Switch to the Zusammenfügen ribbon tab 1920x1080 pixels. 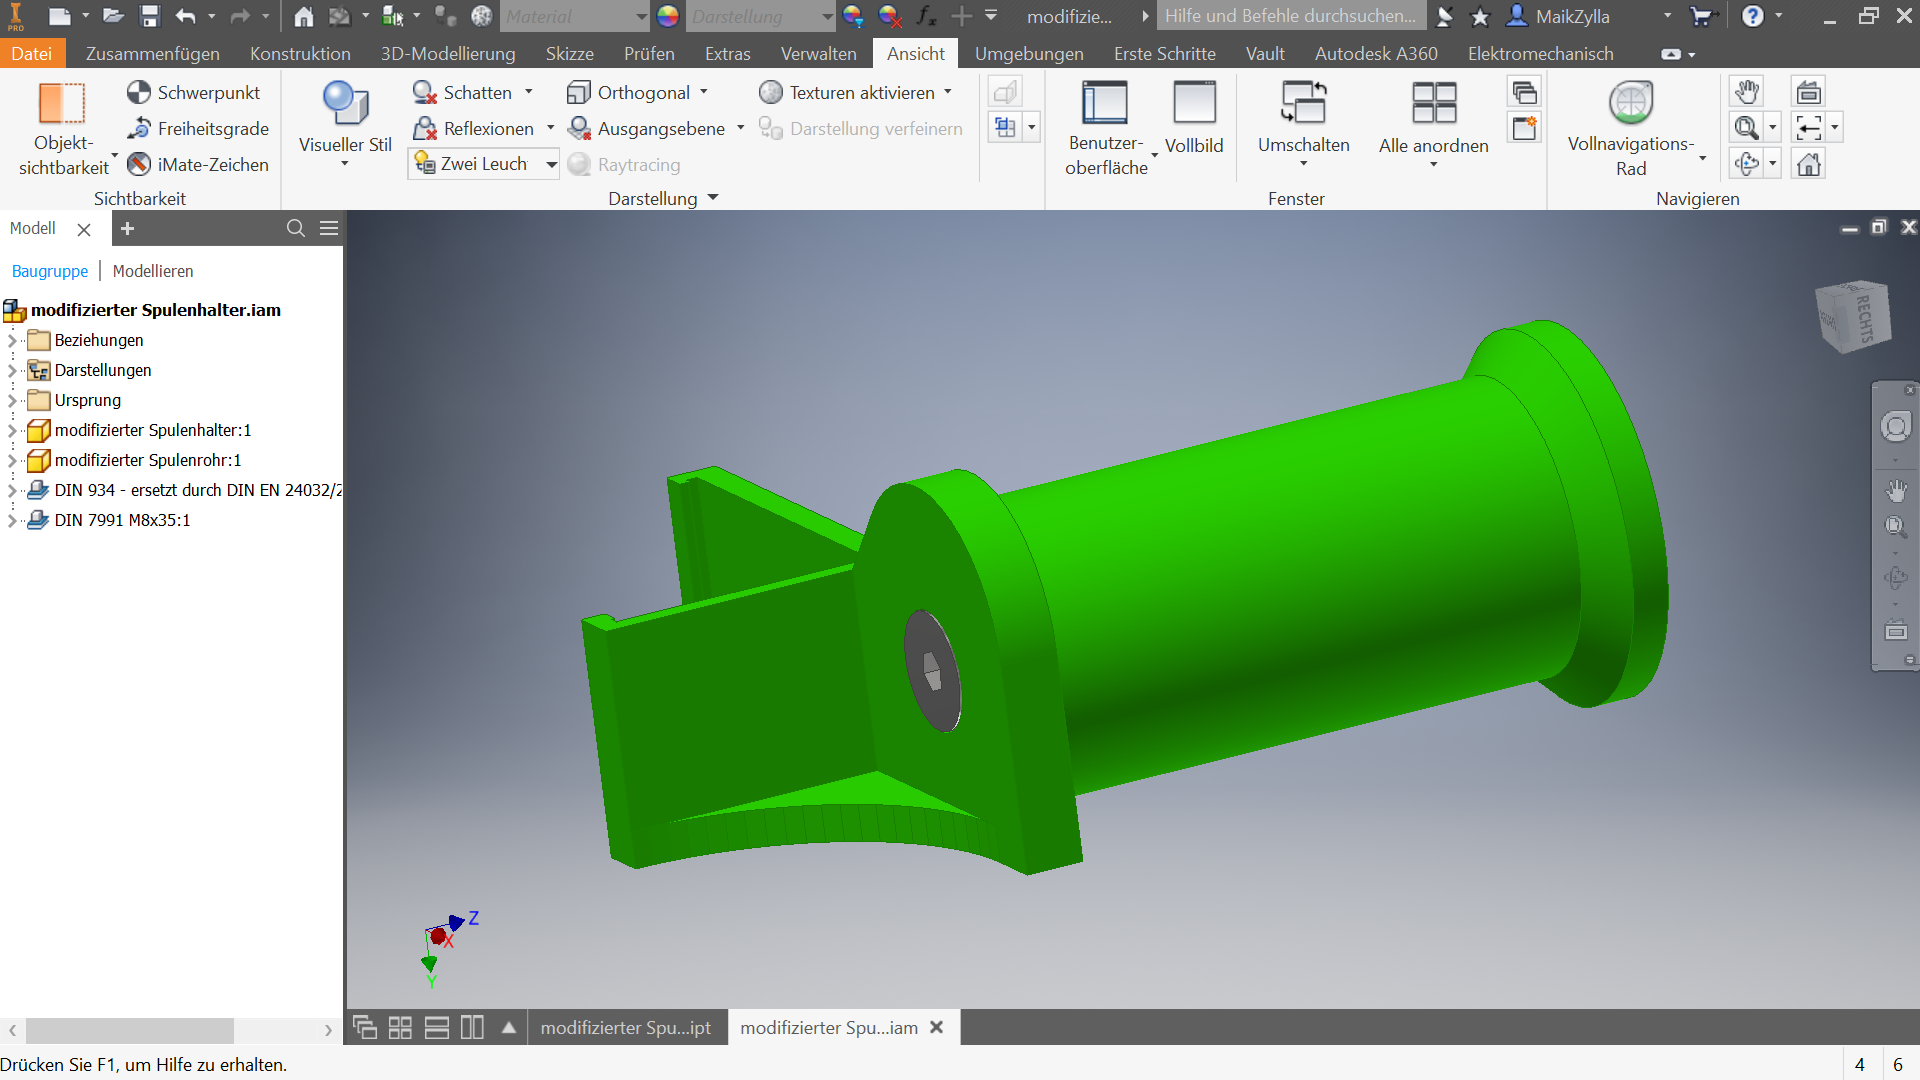click(x=153, y=53)
